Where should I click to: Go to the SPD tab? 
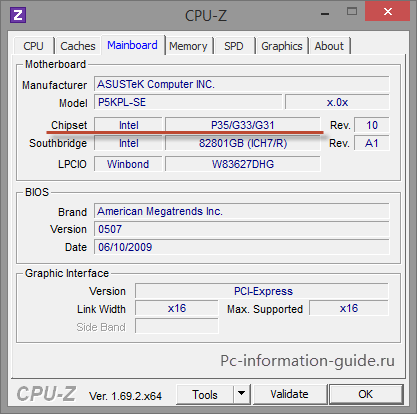234,46
